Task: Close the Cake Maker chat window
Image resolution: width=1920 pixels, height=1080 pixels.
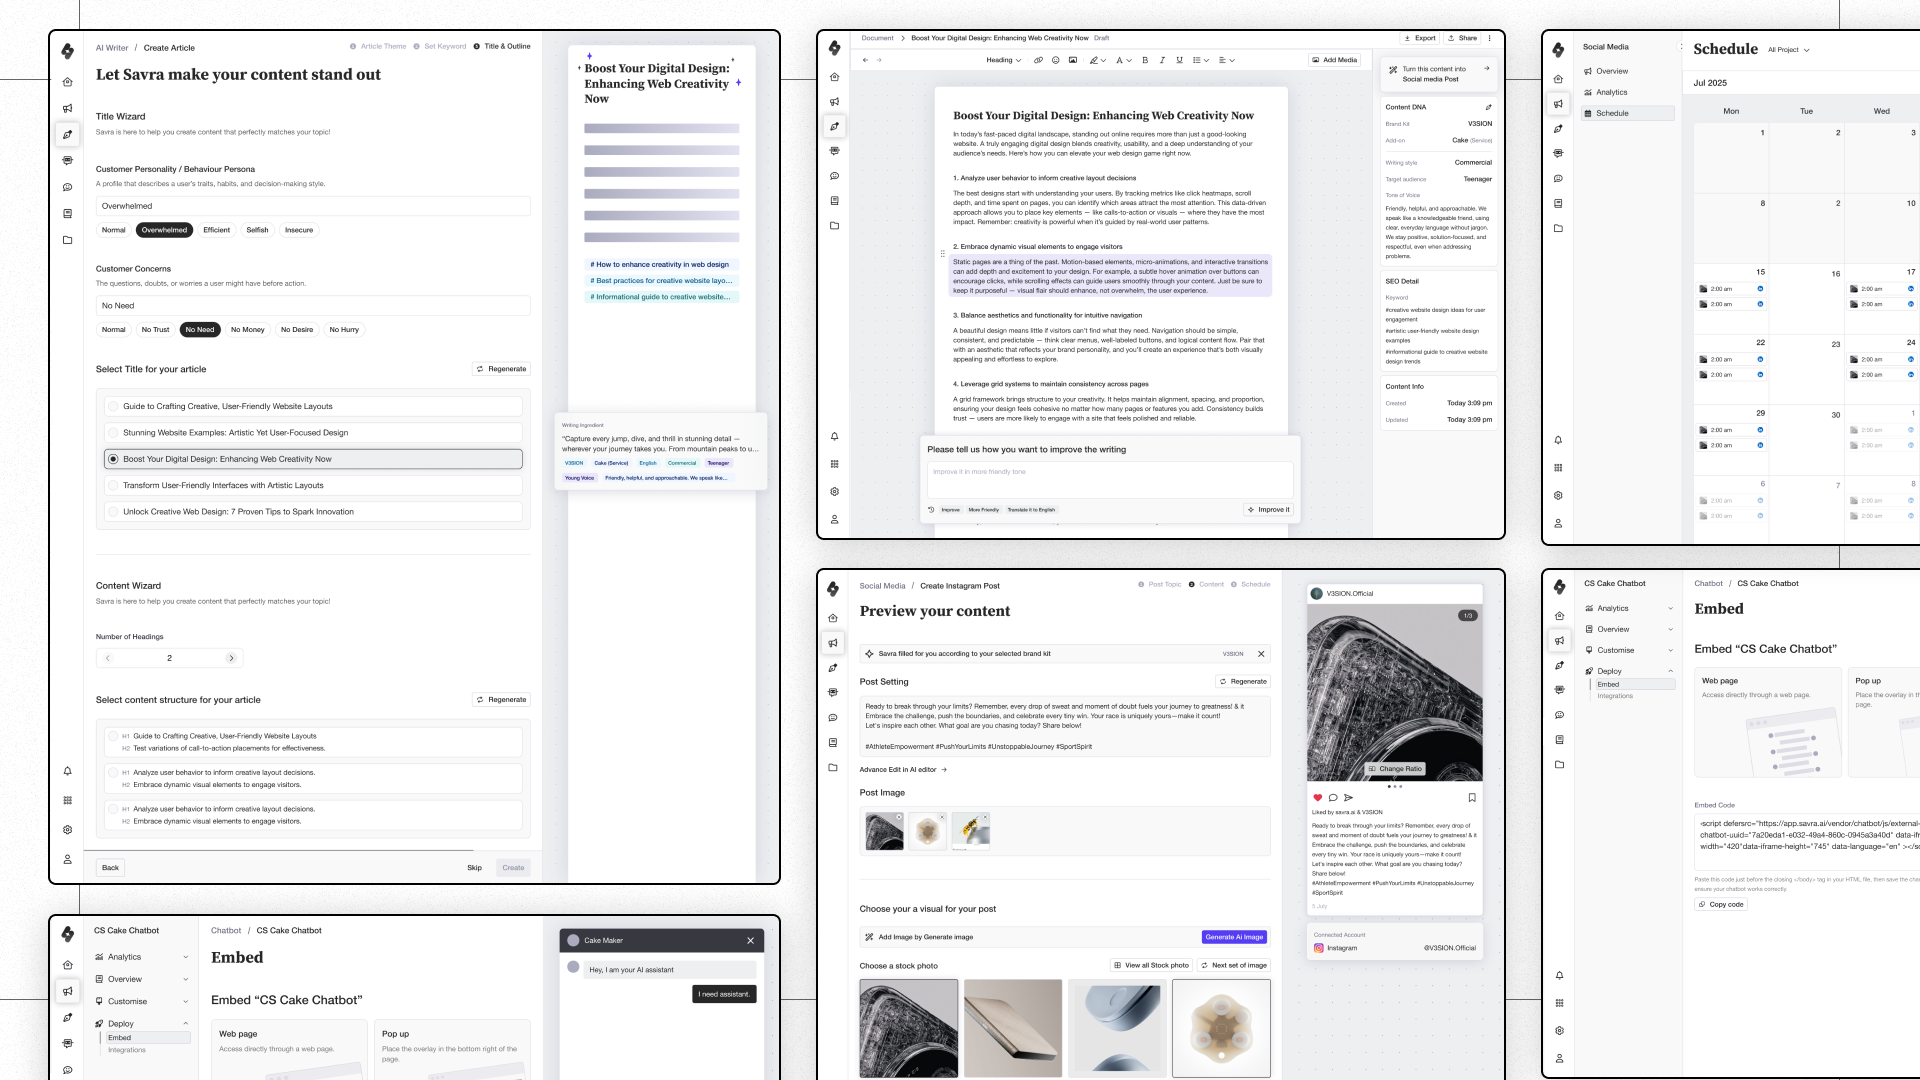Action: click(750, 940)
